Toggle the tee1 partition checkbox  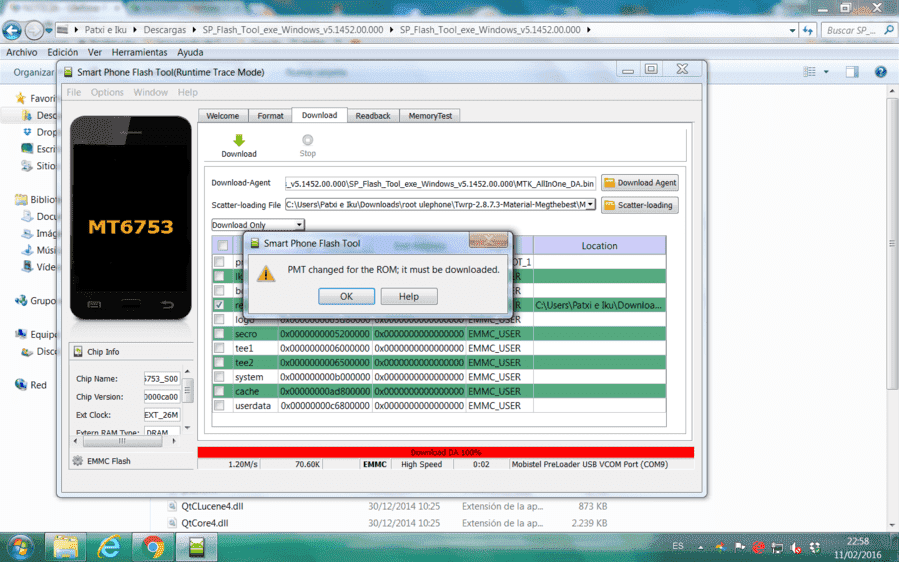(219, 348)
